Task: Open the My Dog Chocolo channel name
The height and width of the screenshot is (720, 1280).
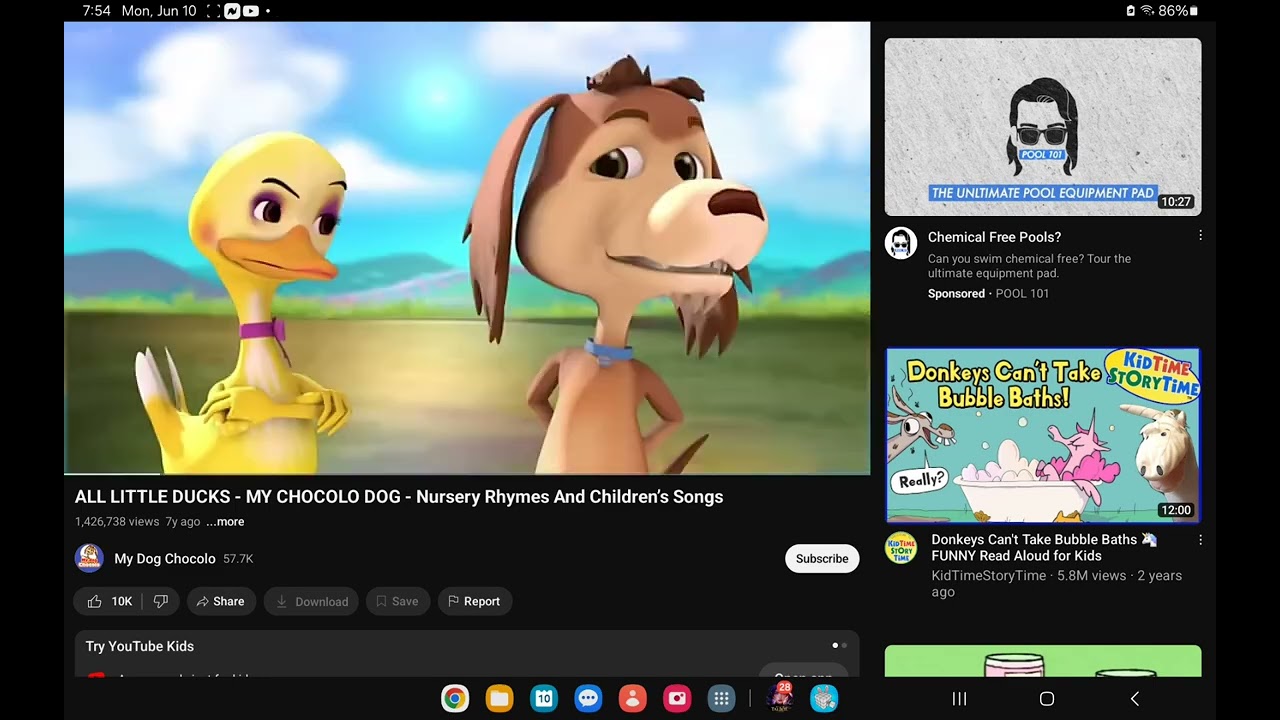Action: click(x=165, y=559)
